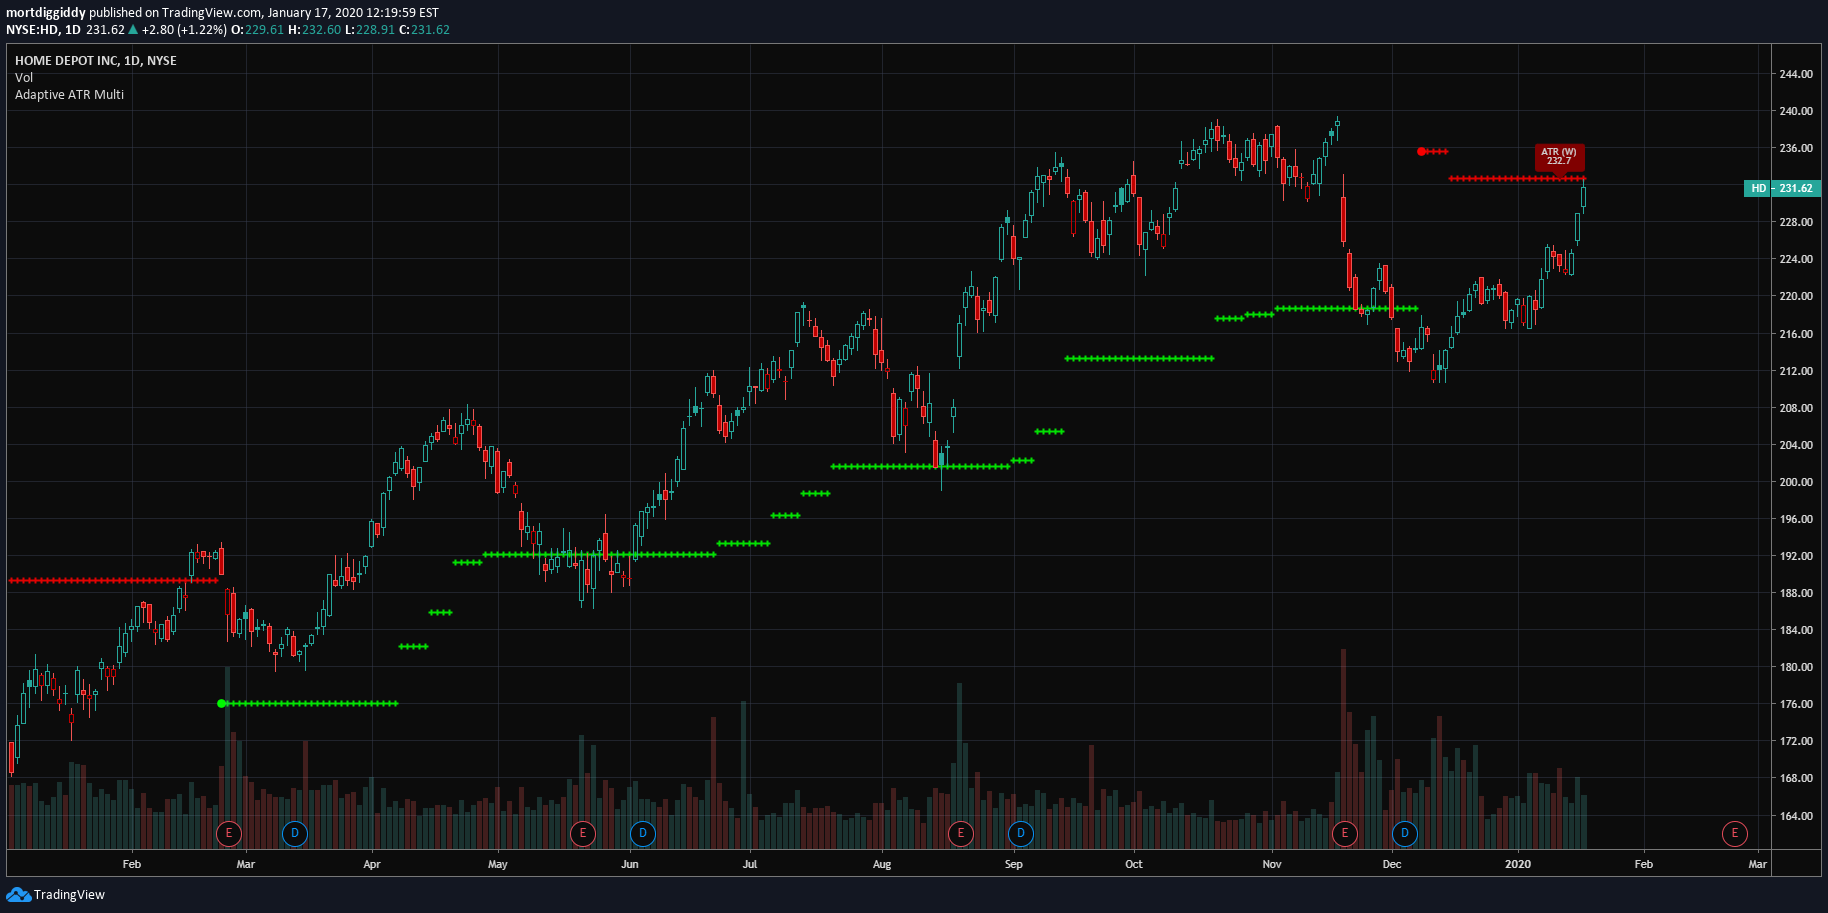This screenshot has width=1828, height=913.
Task: Click the Nov label on time axis
Action: pyautogui.click(x=1272, y=864)
